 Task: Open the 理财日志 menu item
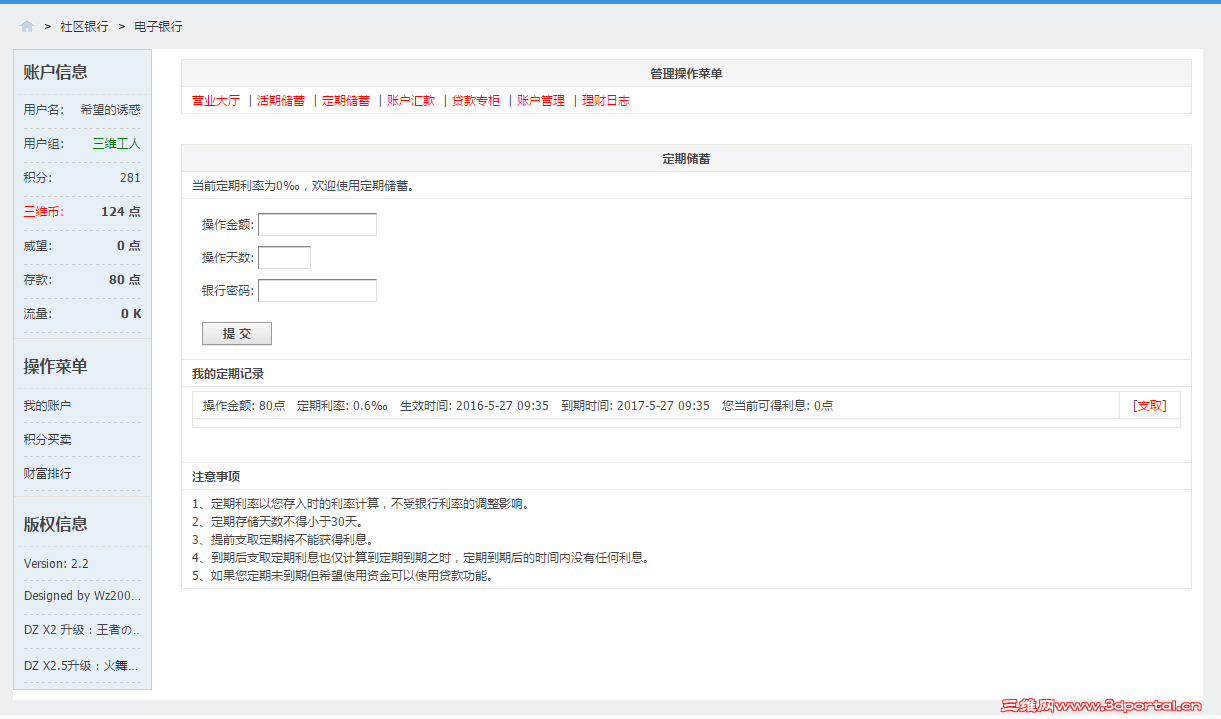point(606,101)
